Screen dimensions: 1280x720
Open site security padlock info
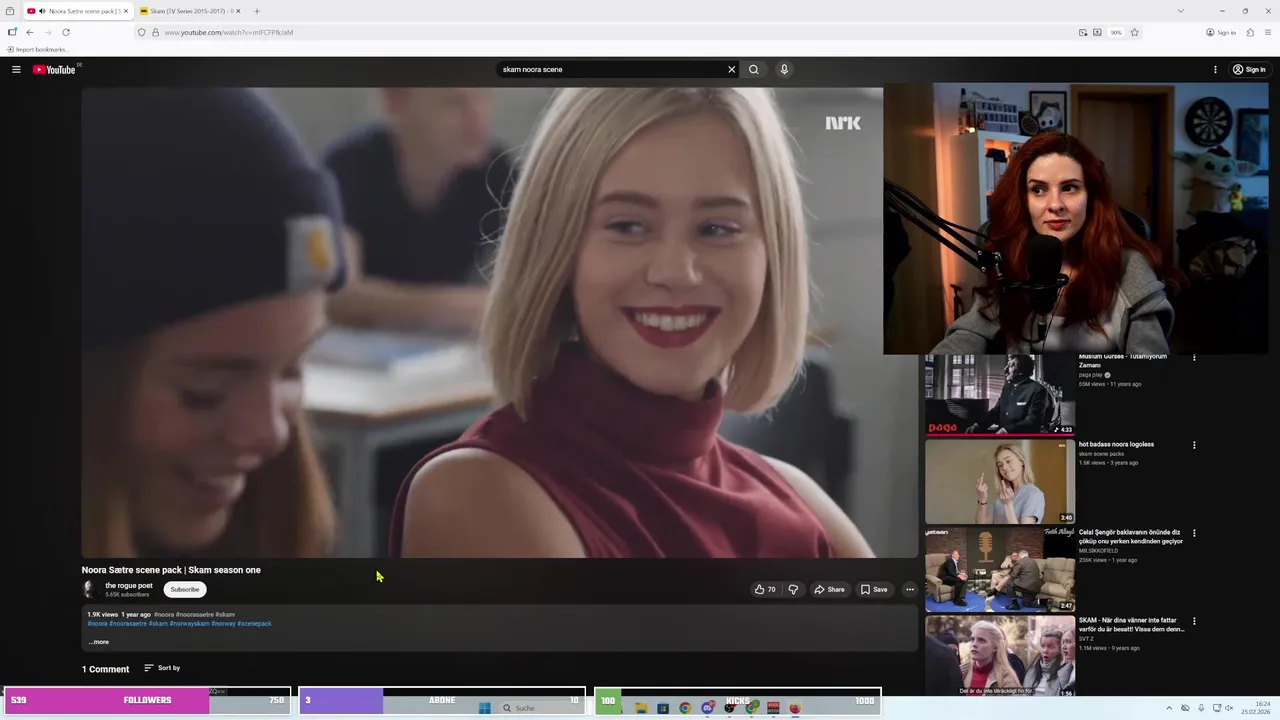(x=155, y=32)
